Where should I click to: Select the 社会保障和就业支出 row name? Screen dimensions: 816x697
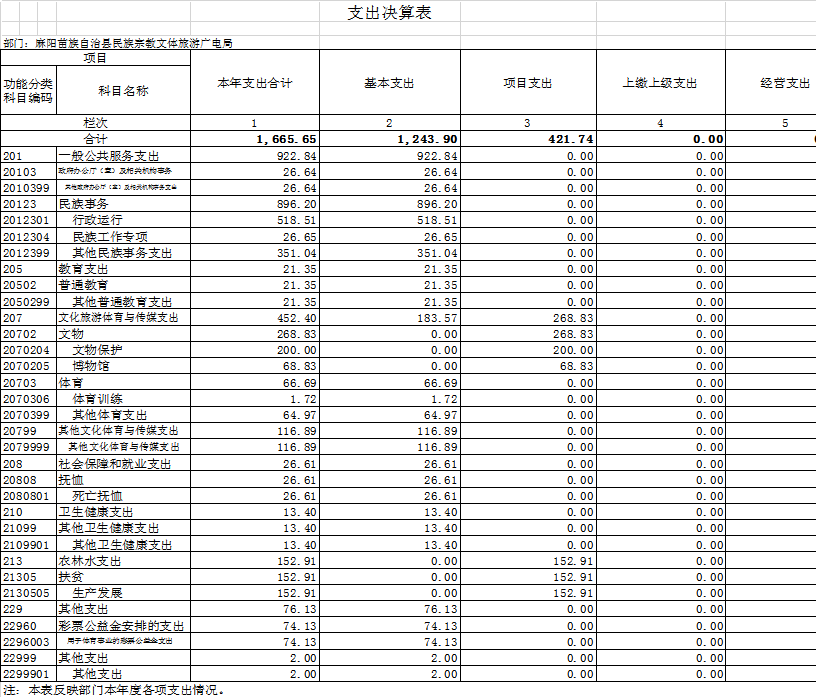click(115, 464)
